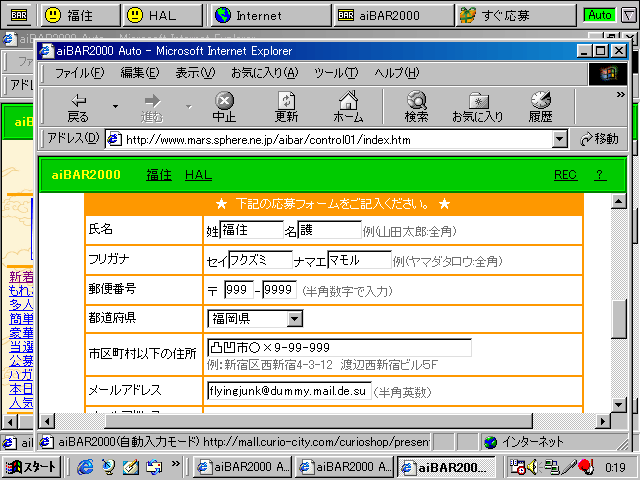Click the network computers tray icon

click(552, 467)
